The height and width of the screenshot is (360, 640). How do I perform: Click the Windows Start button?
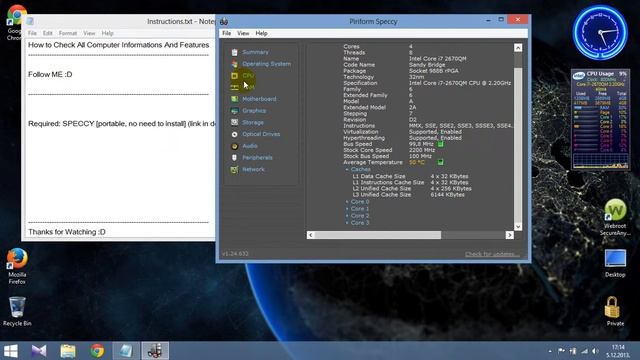11,351
